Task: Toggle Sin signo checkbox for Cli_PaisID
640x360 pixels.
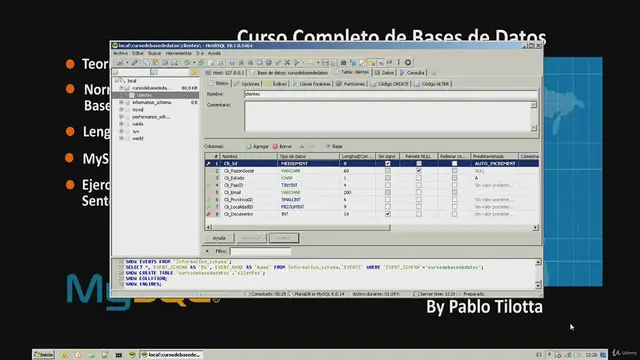Action: click(x=388, y=185)
